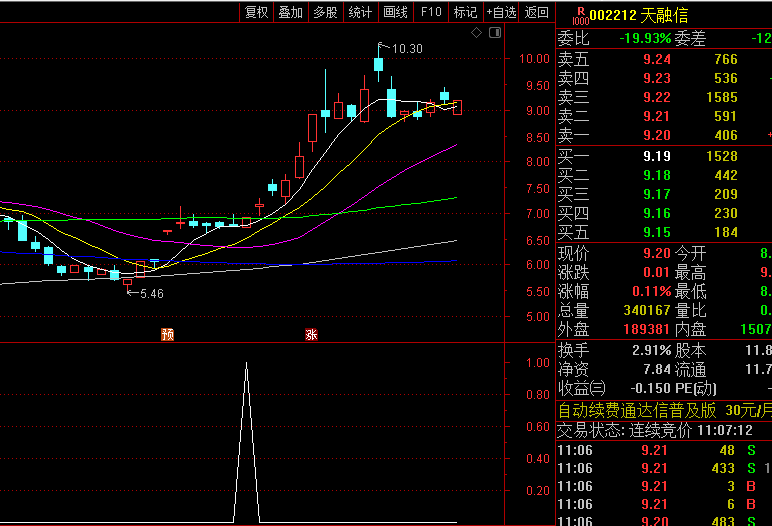Click 卖五 price 9.24
Screen dimensions: 772x526
pyautogui.click(x=657, y=60)
